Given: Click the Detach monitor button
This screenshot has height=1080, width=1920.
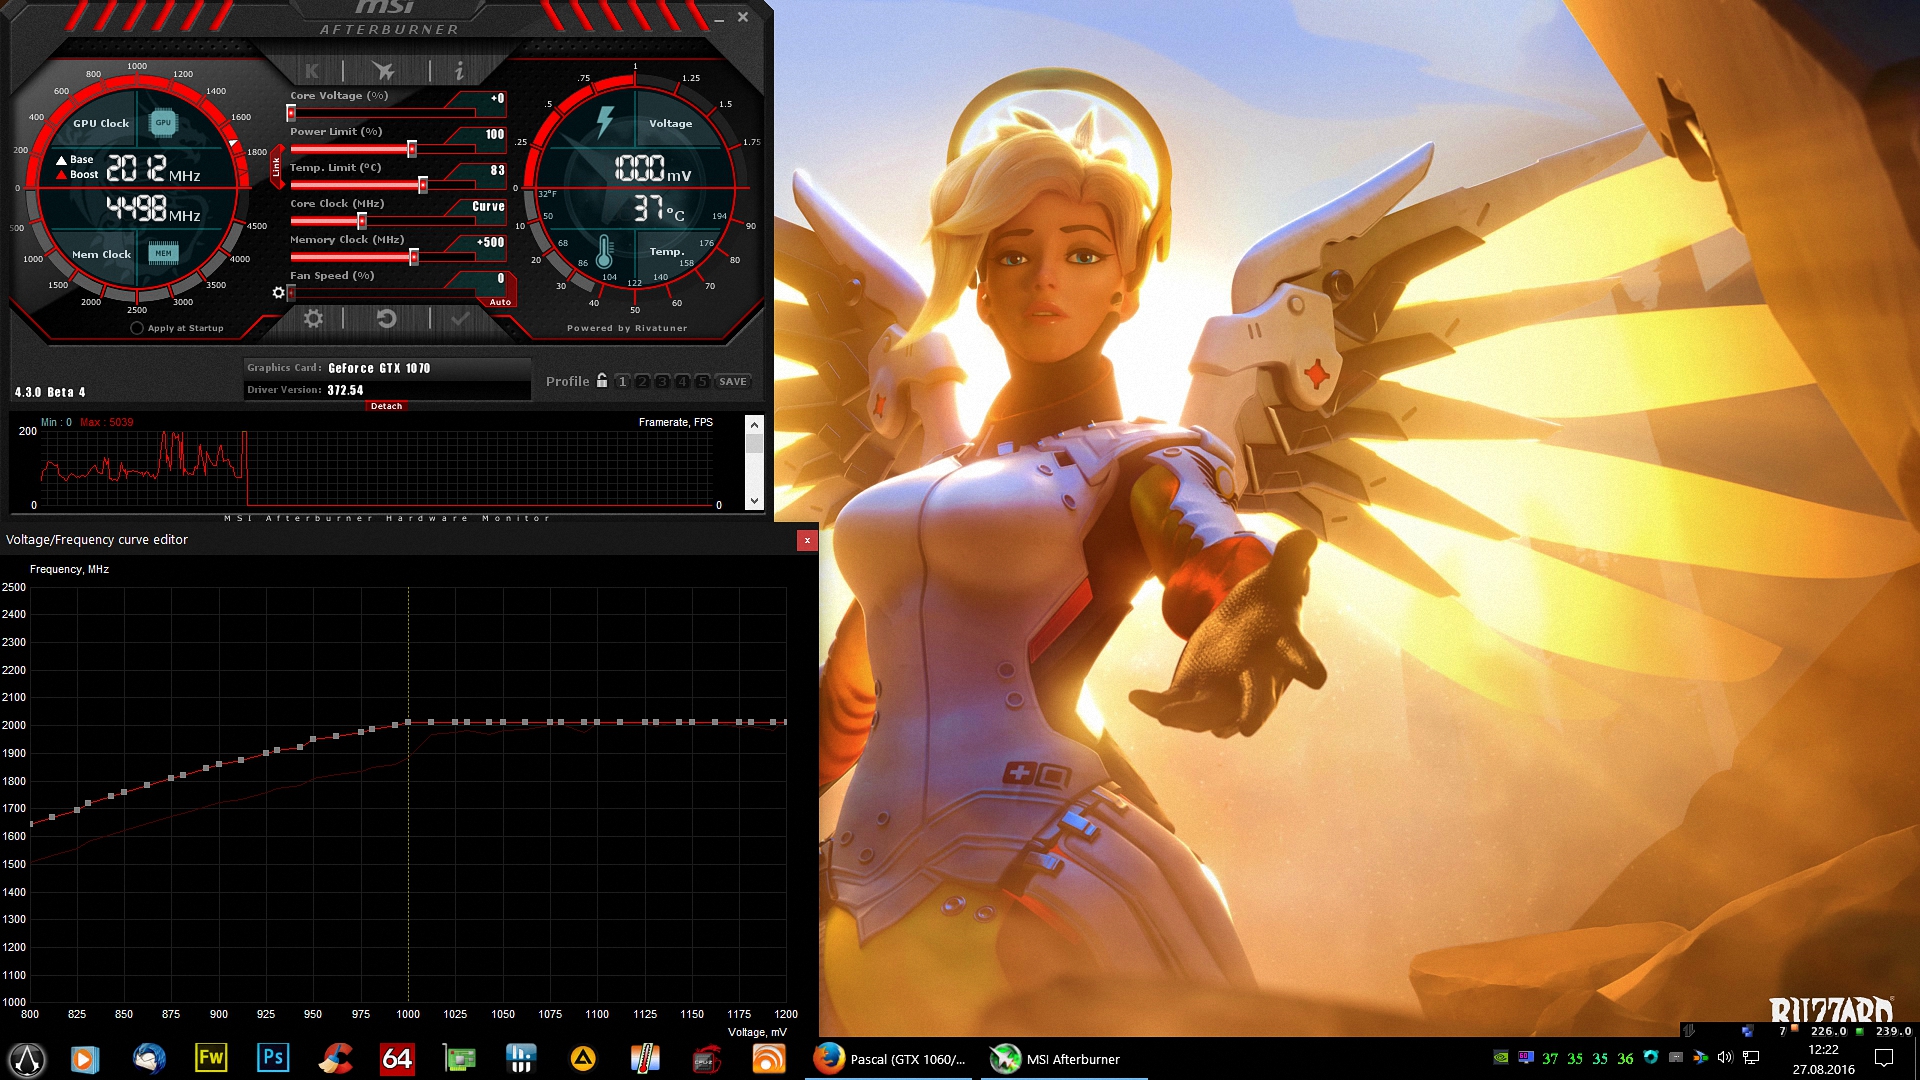Looking at the screenshot, I should [386, 406].
